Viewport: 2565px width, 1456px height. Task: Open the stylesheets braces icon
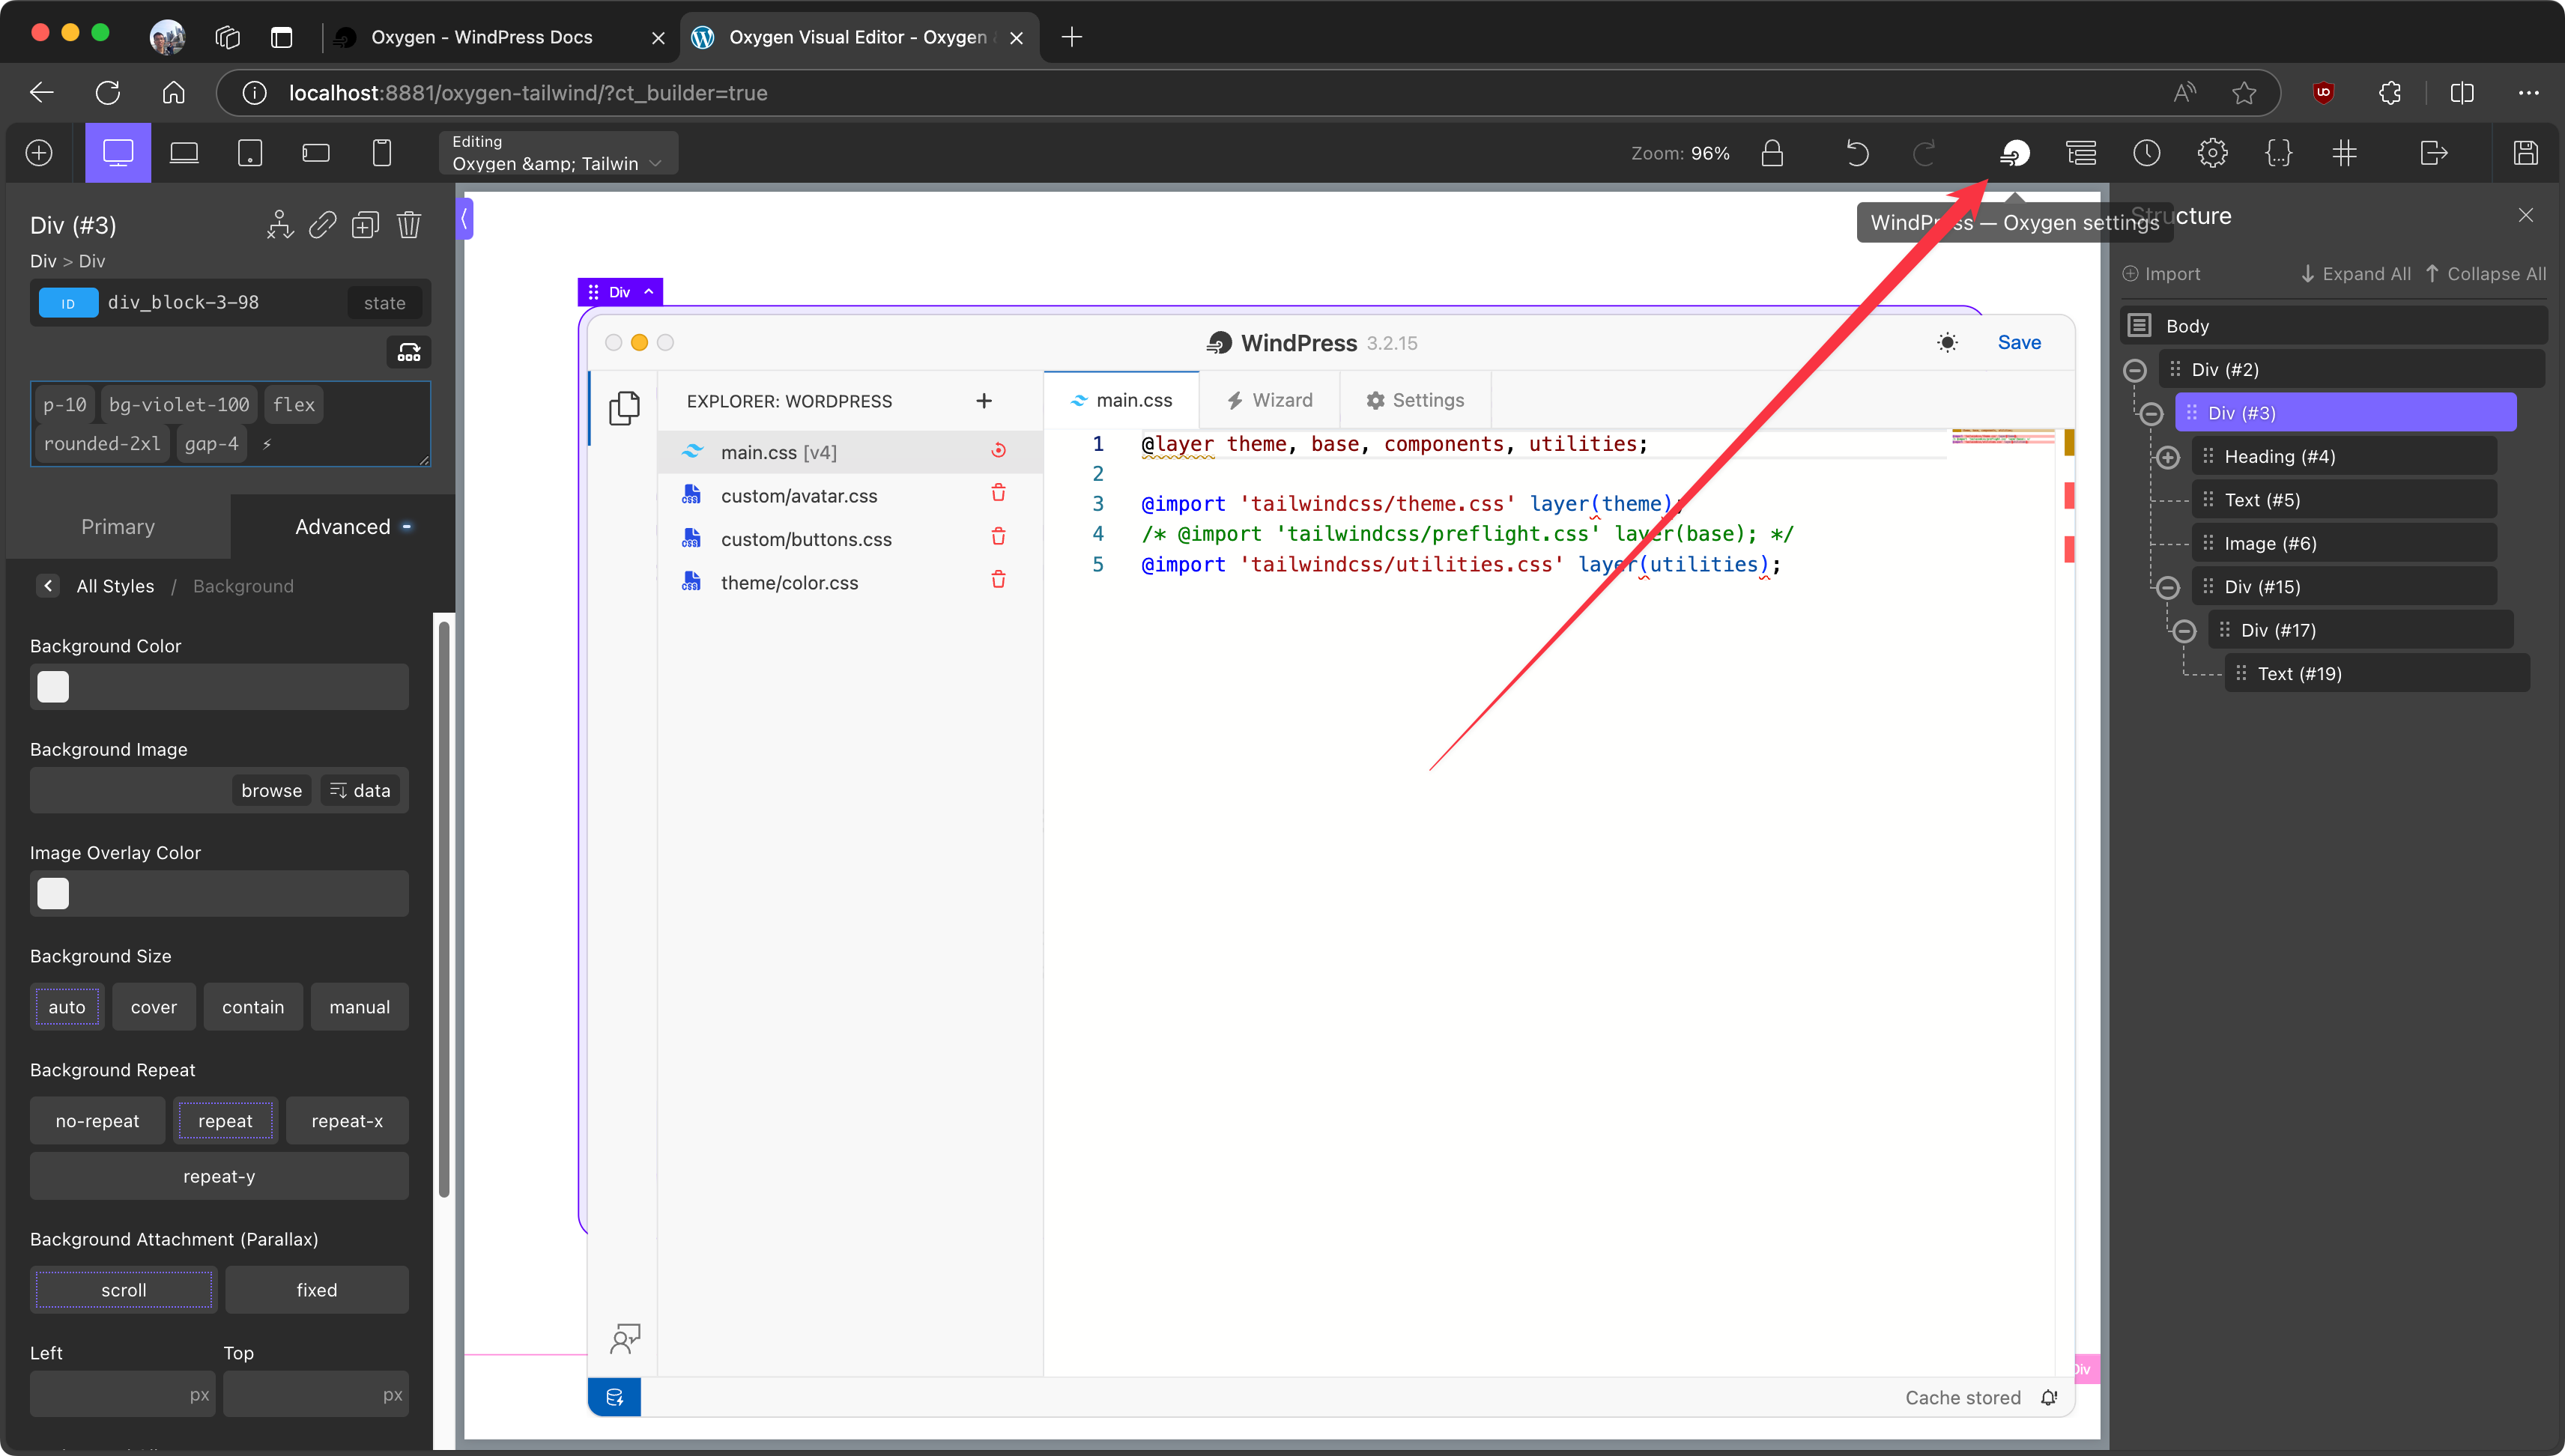[2278, 153]
